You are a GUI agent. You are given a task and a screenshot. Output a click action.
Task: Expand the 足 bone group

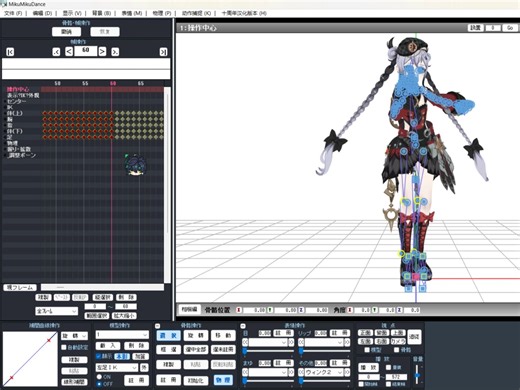tap(5, 137)
